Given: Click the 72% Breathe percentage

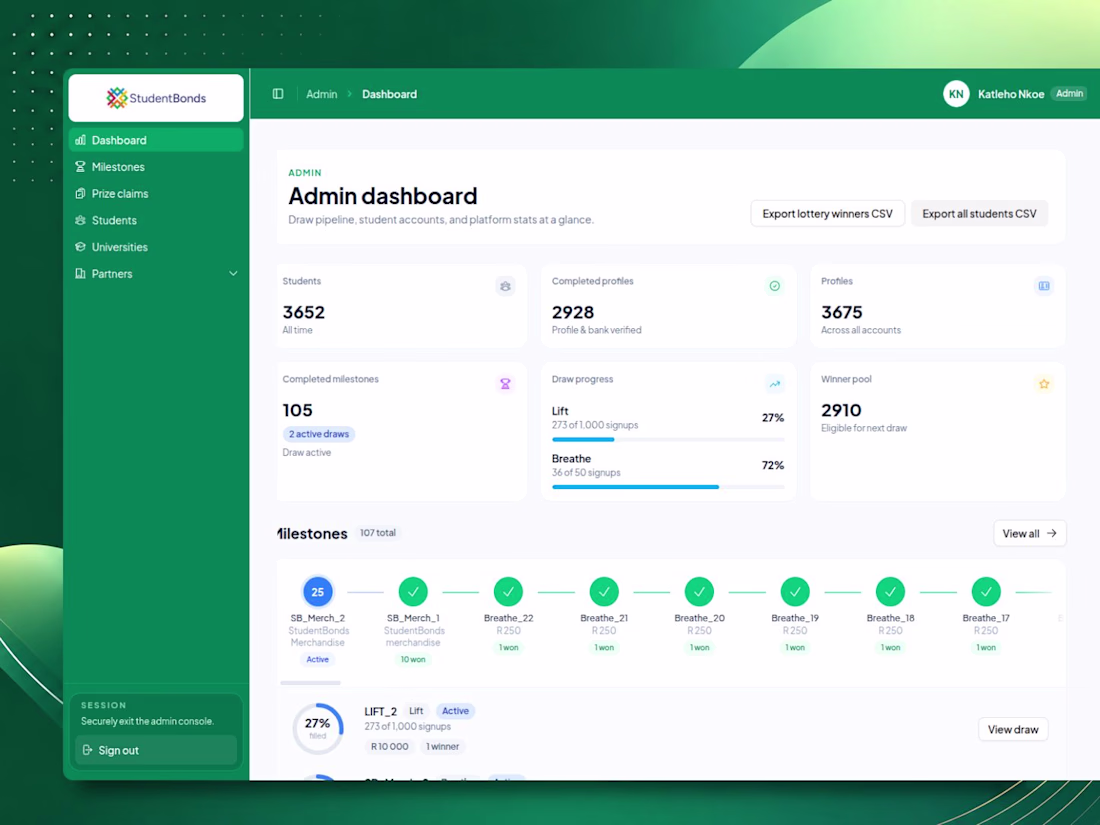Looking at the screenshot, I should (773, 465).
